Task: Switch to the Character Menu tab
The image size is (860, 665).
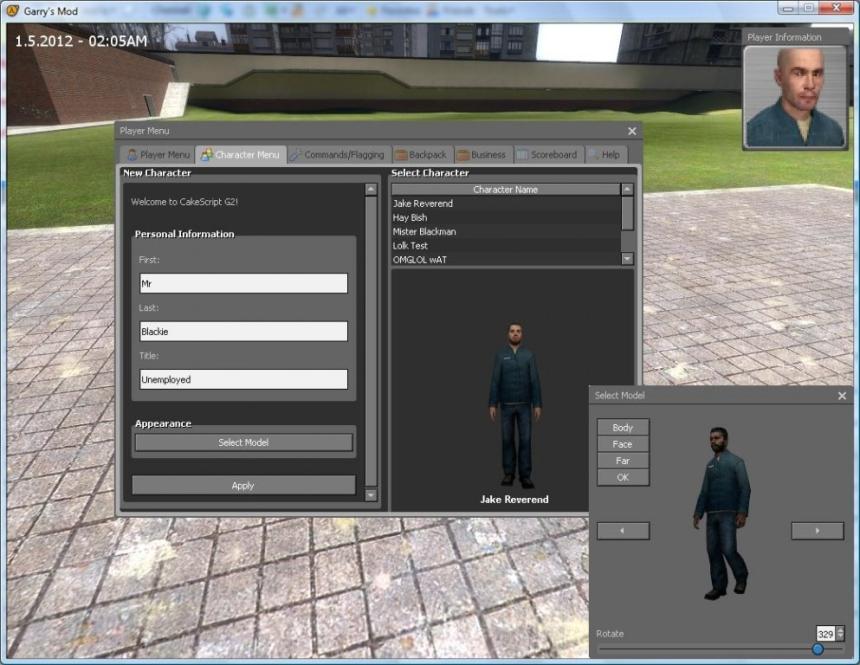Action: coord(241,155)
